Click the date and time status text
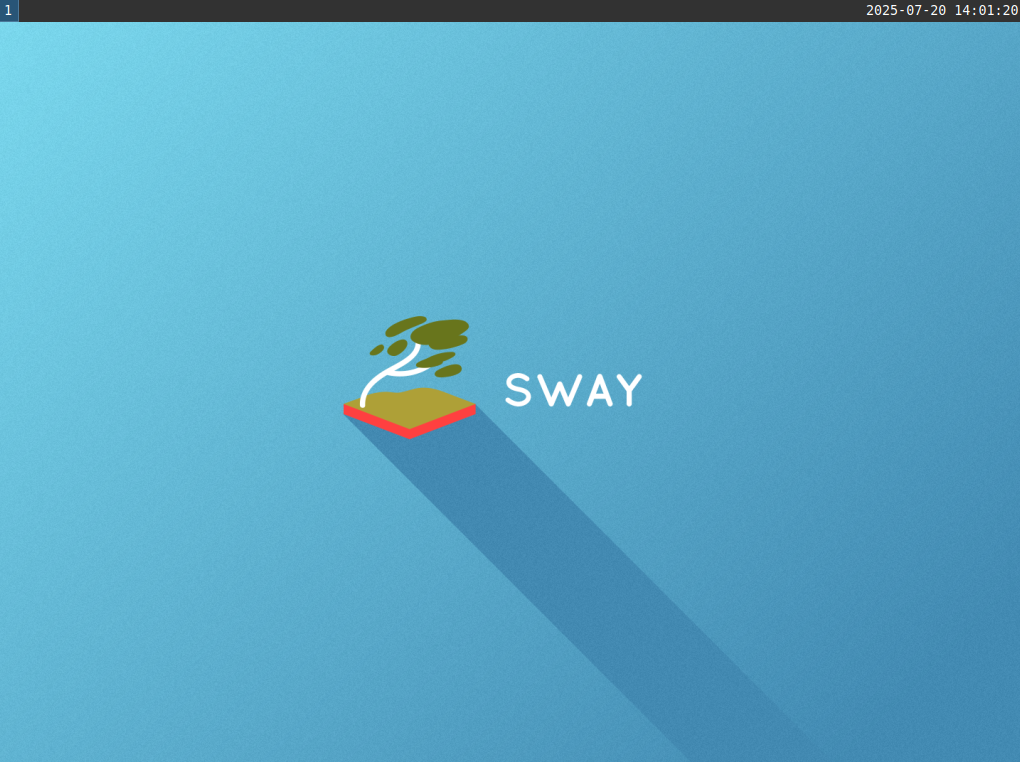This screenshot has width=1020, height=762. 941,10
